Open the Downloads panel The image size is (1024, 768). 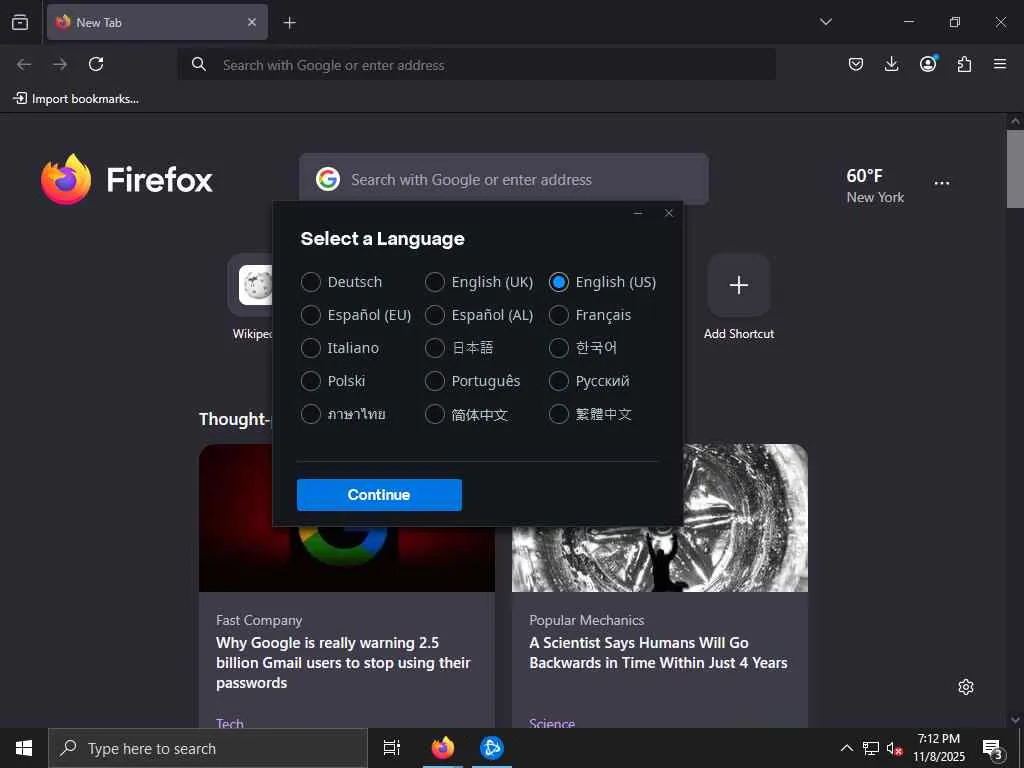click(x=891, y=64)
